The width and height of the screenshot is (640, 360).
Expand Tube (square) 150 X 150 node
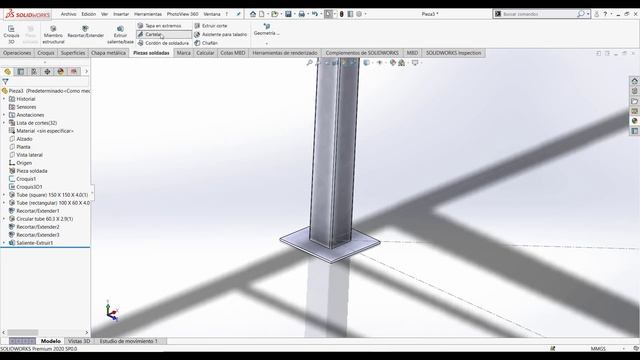pos(4,195)
